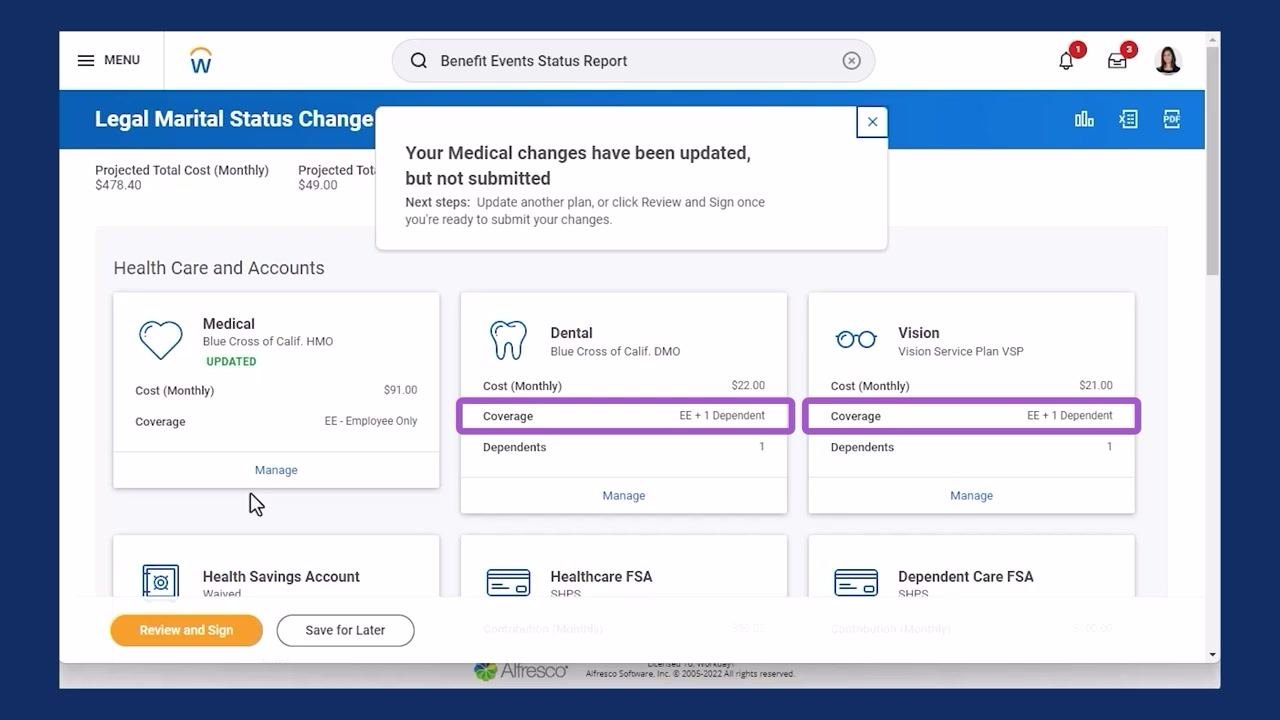The width and height of the screenshot is (1280, 720).
Task: Export to PDF icon in header
Action: (1172, 119)
